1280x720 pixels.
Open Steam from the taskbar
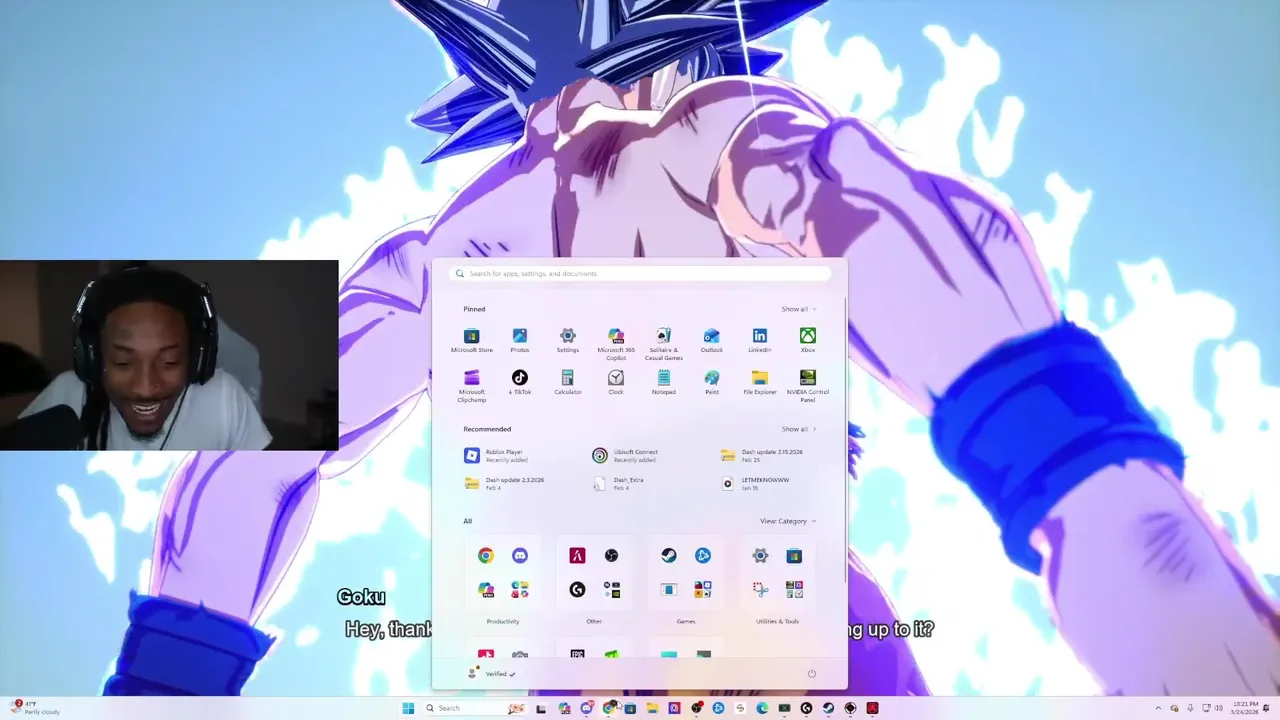(828, 708)
